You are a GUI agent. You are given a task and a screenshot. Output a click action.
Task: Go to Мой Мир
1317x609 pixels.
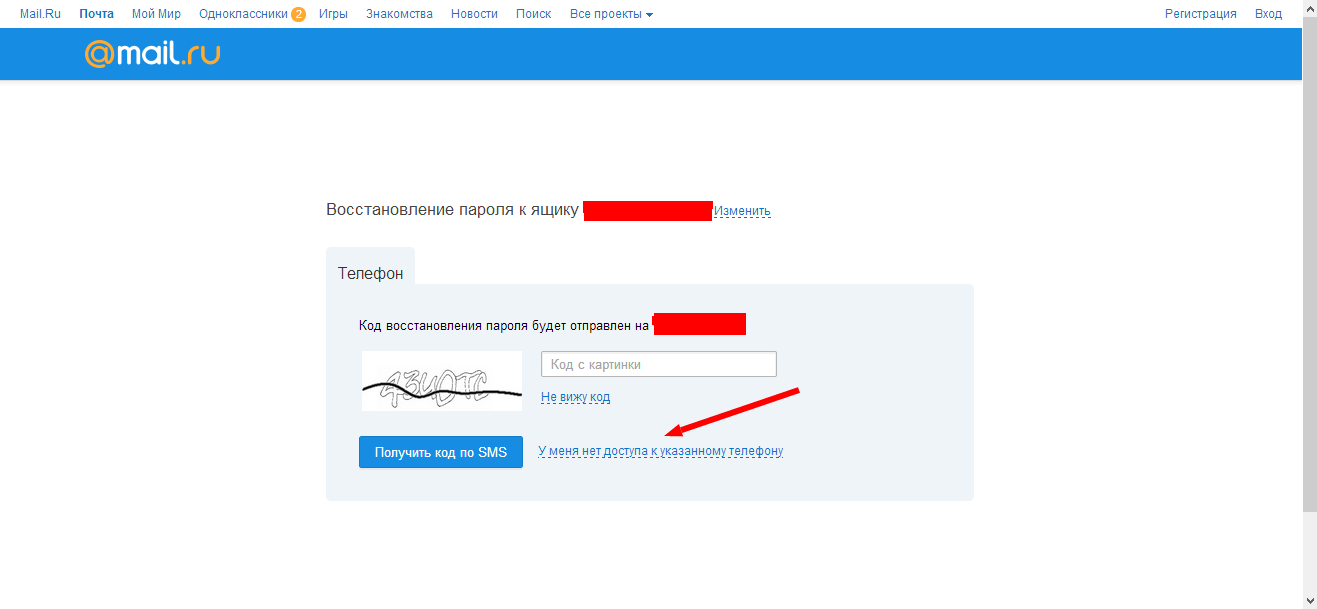(156, 14)
